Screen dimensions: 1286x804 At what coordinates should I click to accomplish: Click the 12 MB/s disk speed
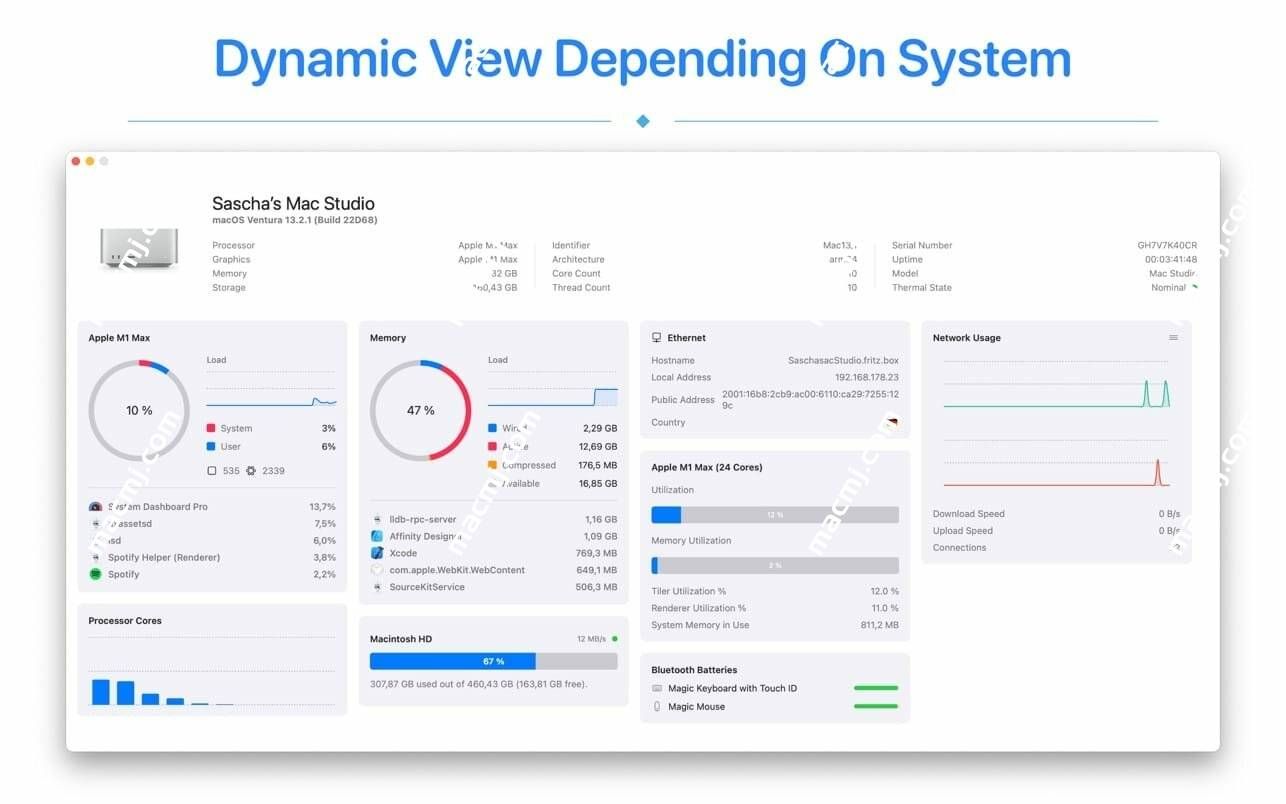click(591, 639)
